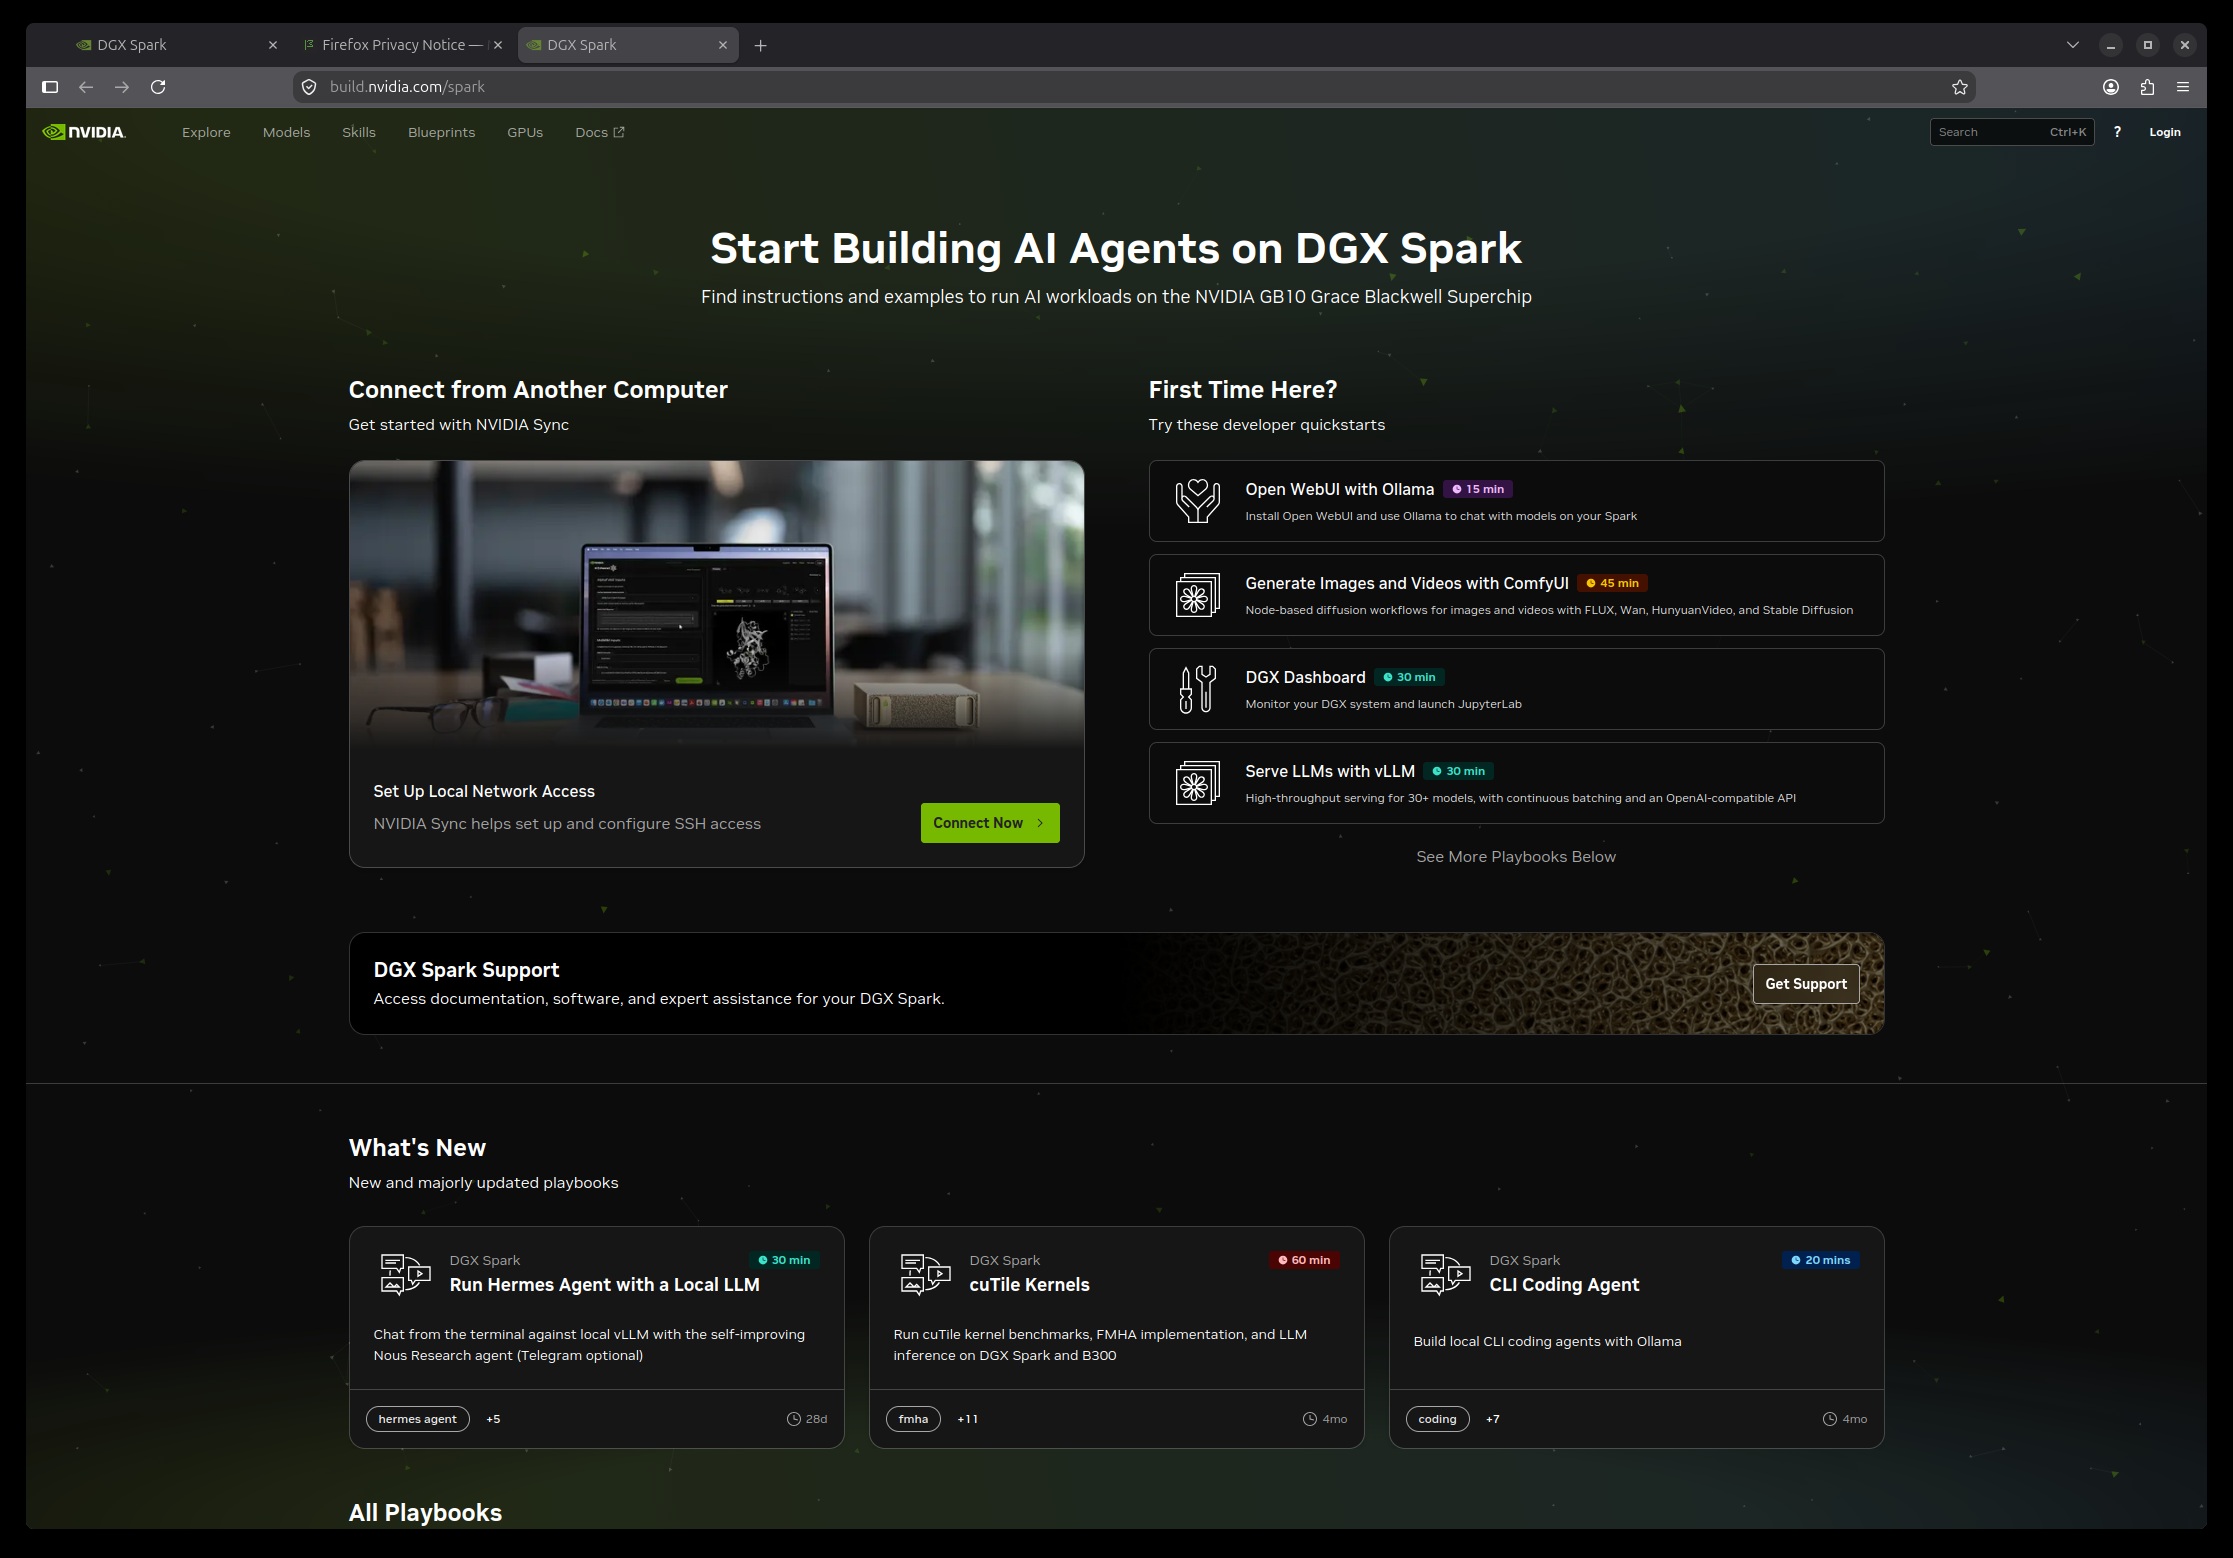Viewport: 2233px width, 1558px height.
Task: Open the Open WebUI with Ollama quickstart
Action: click(x=1516, y=501)
